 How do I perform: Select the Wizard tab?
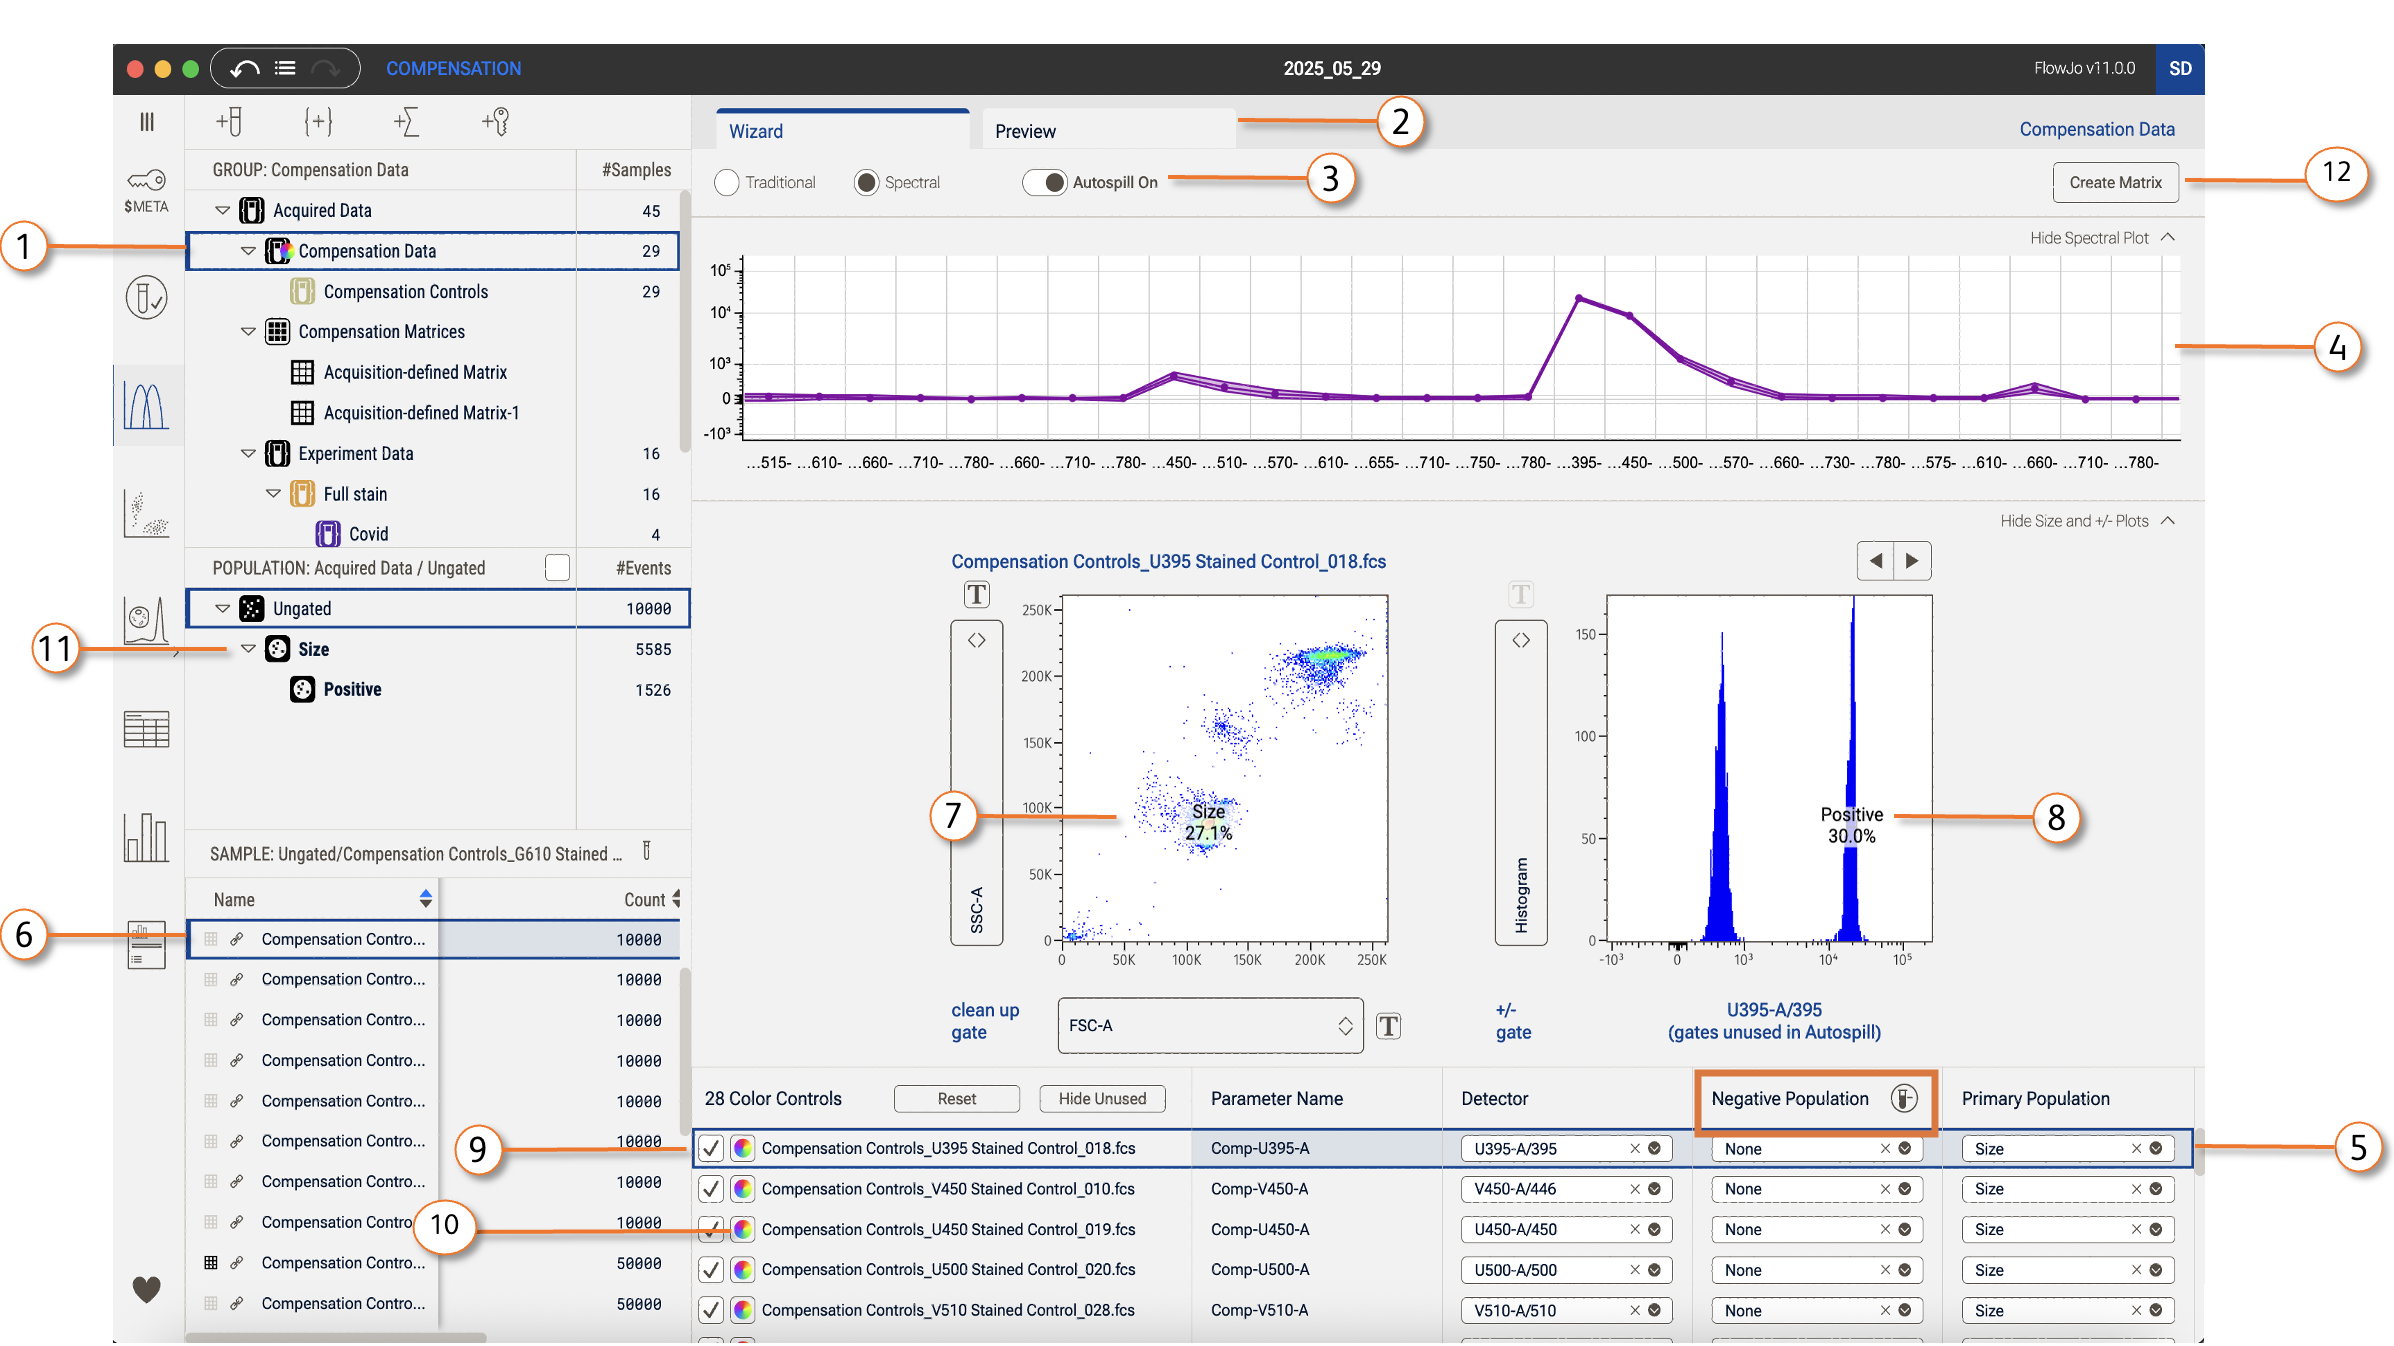pos(757,131)
